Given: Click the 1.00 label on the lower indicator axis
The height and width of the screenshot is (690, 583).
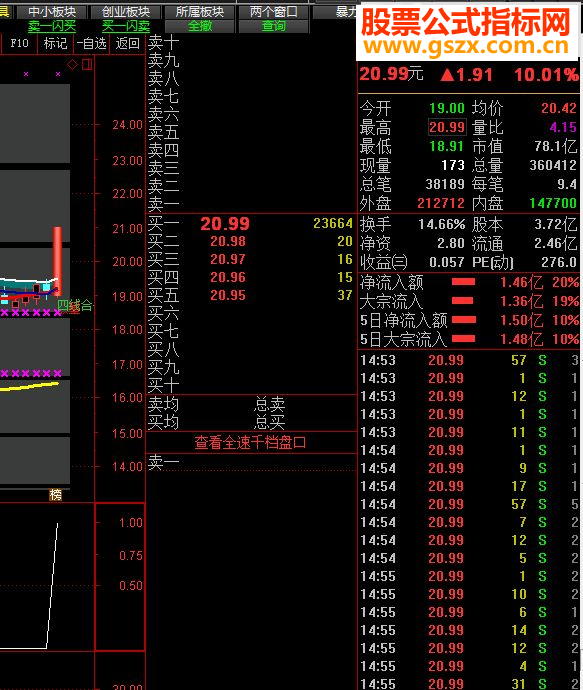Looking at the screenshot, I should pos(131,523).
